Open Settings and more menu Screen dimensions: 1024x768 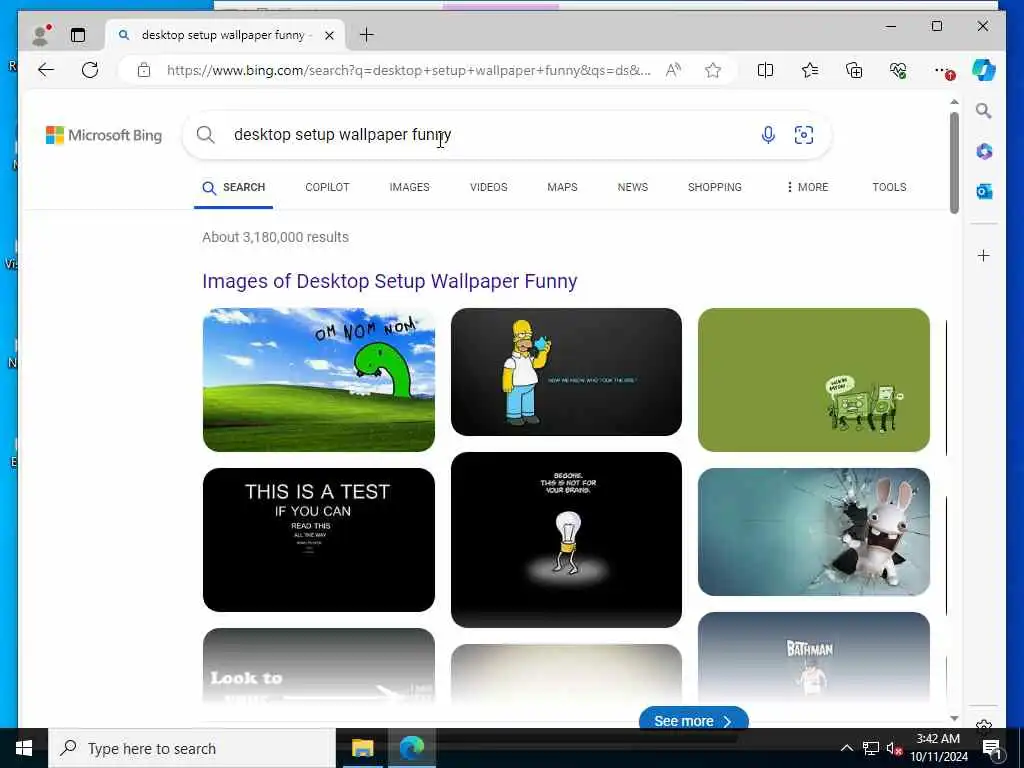pyautogui.click(x=942, y=70)
